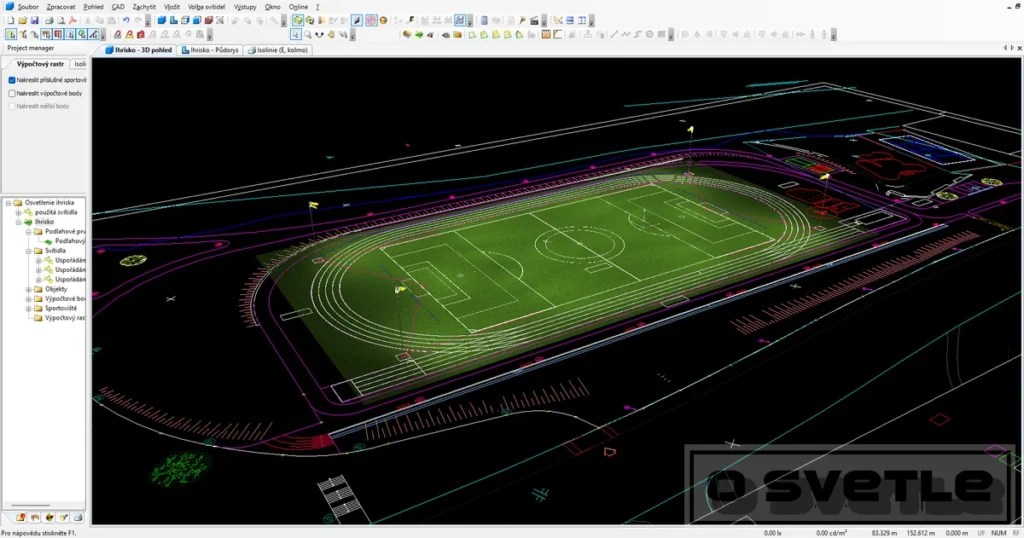1024x538 pixels.
Task: Expand the 'použitá svítidla' tree node
Action: [x=18, y=212]
